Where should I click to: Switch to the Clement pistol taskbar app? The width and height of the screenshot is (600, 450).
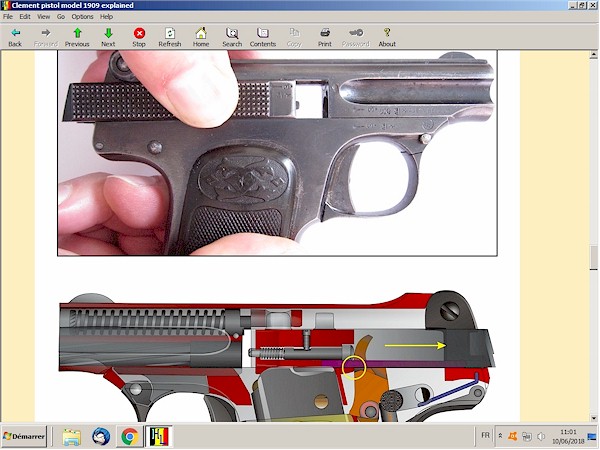(x=159, y=437)
